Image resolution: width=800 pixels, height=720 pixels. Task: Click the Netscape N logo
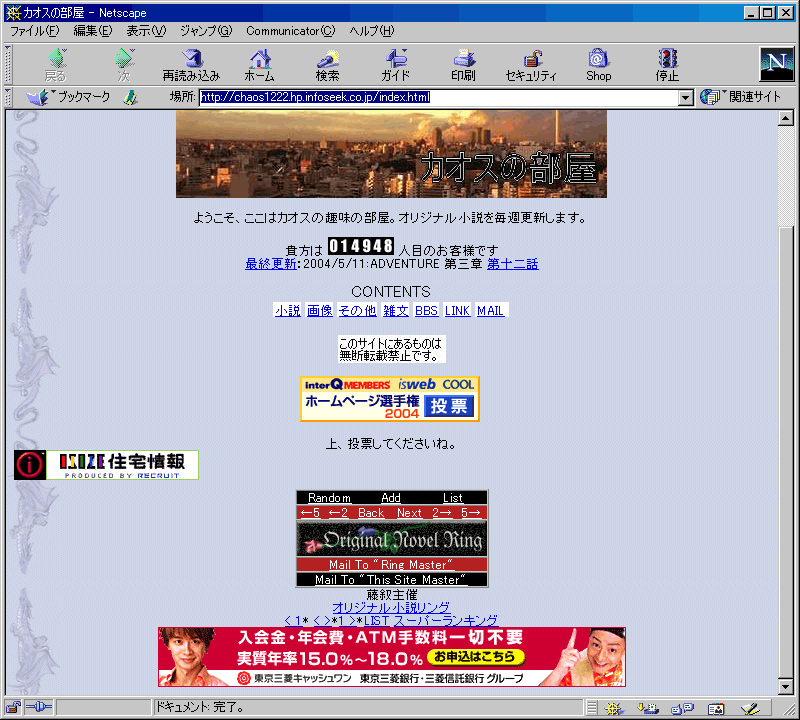[x=777, y=64]
